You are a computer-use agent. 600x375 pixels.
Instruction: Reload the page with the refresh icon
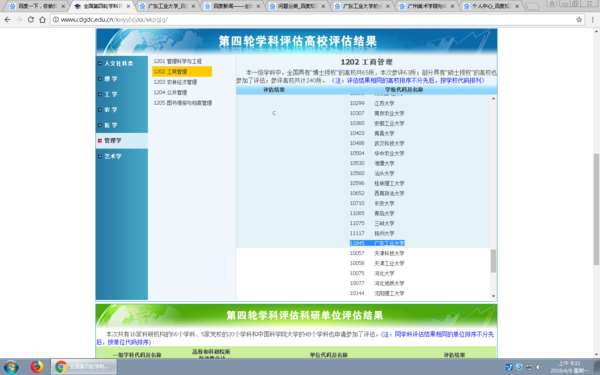point(31,20)
